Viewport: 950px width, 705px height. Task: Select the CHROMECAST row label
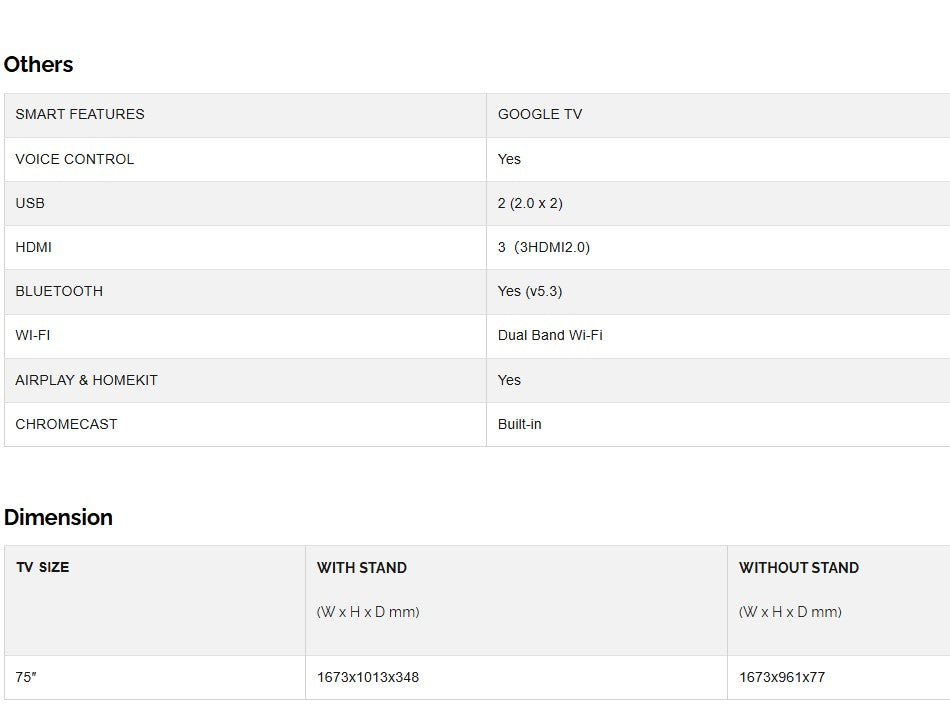(x=66, y=424)
